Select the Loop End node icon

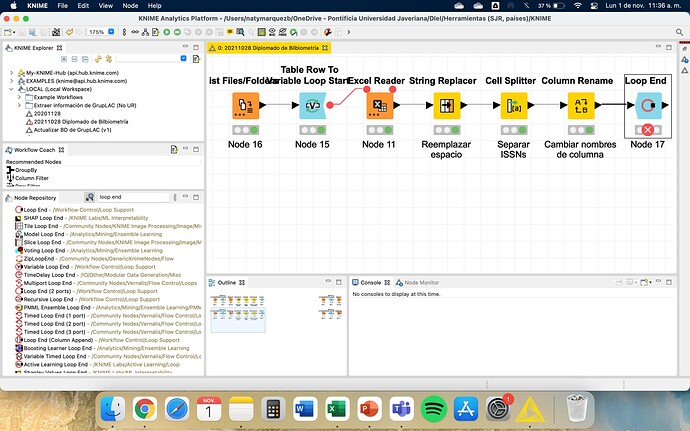(x=648, y=106)
